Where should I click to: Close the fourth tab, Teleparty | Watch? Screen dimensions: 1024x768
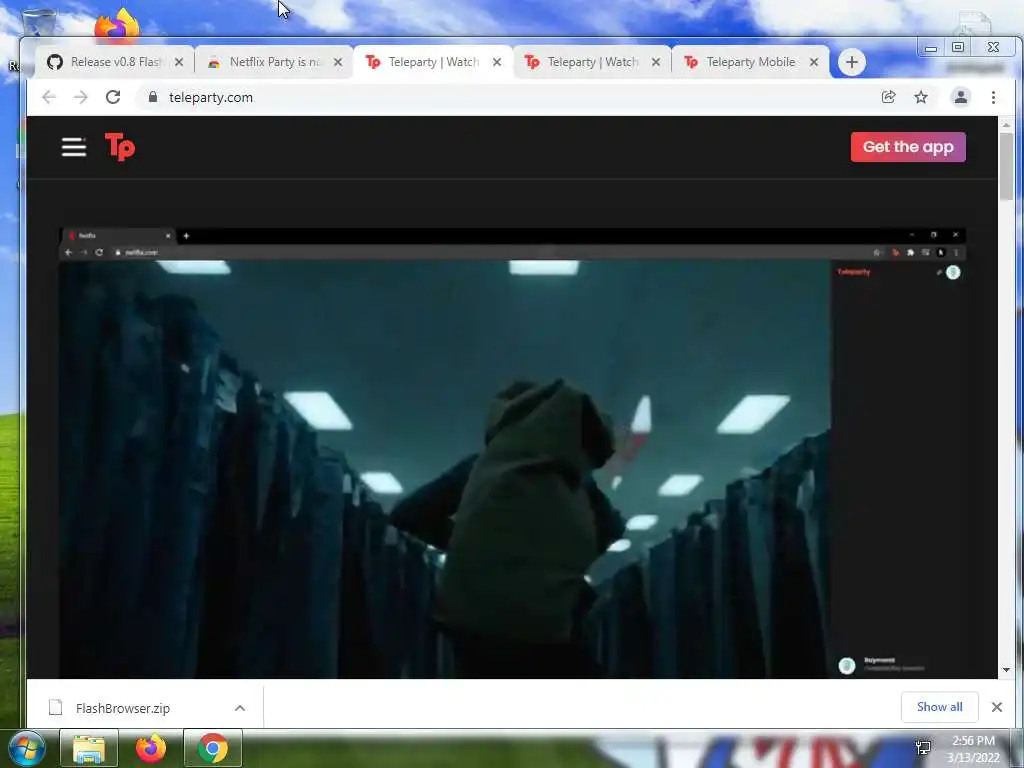pyautogui.click(x=656, y=62)
